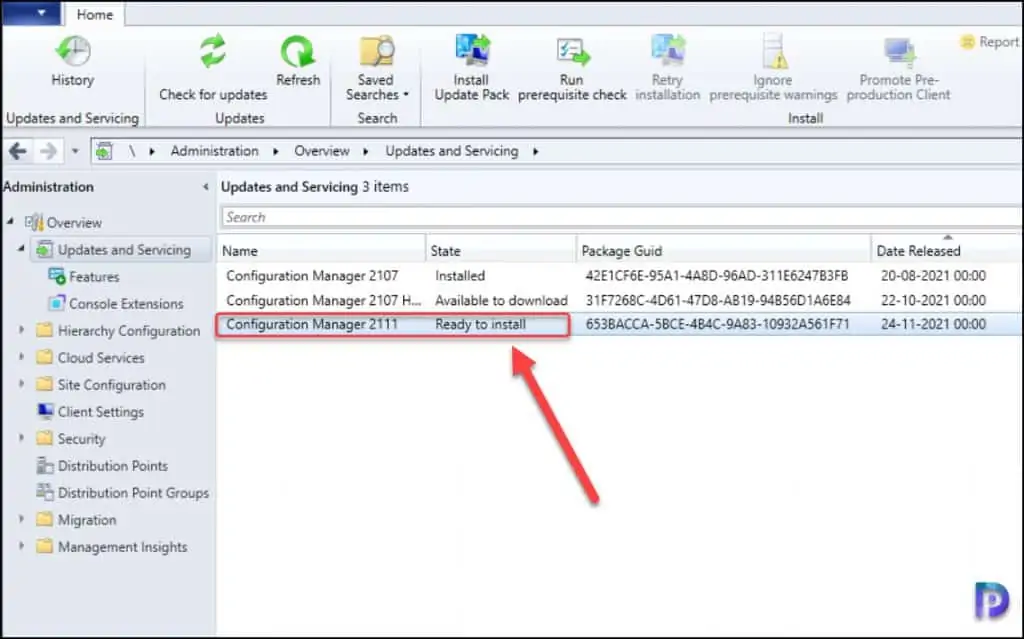Viewport: 1024px width, 639px height.
Task: Expand the Hierarchy Configuration node
Action: point(21,330)
